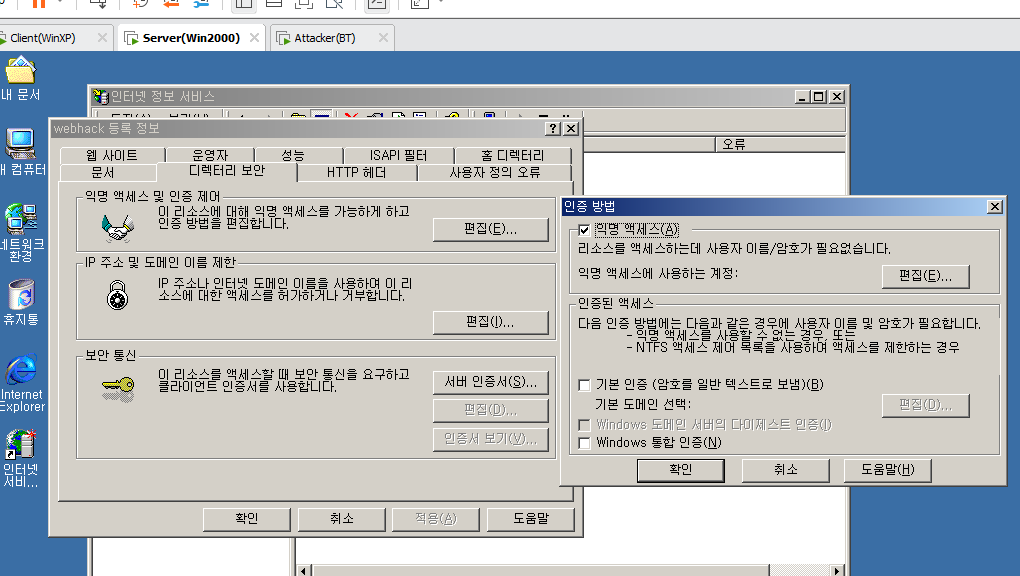This screenshot has width=1020, height=576.
Task: Click the padlock icon in IP 주소 section
Action: tap(118, 294)
